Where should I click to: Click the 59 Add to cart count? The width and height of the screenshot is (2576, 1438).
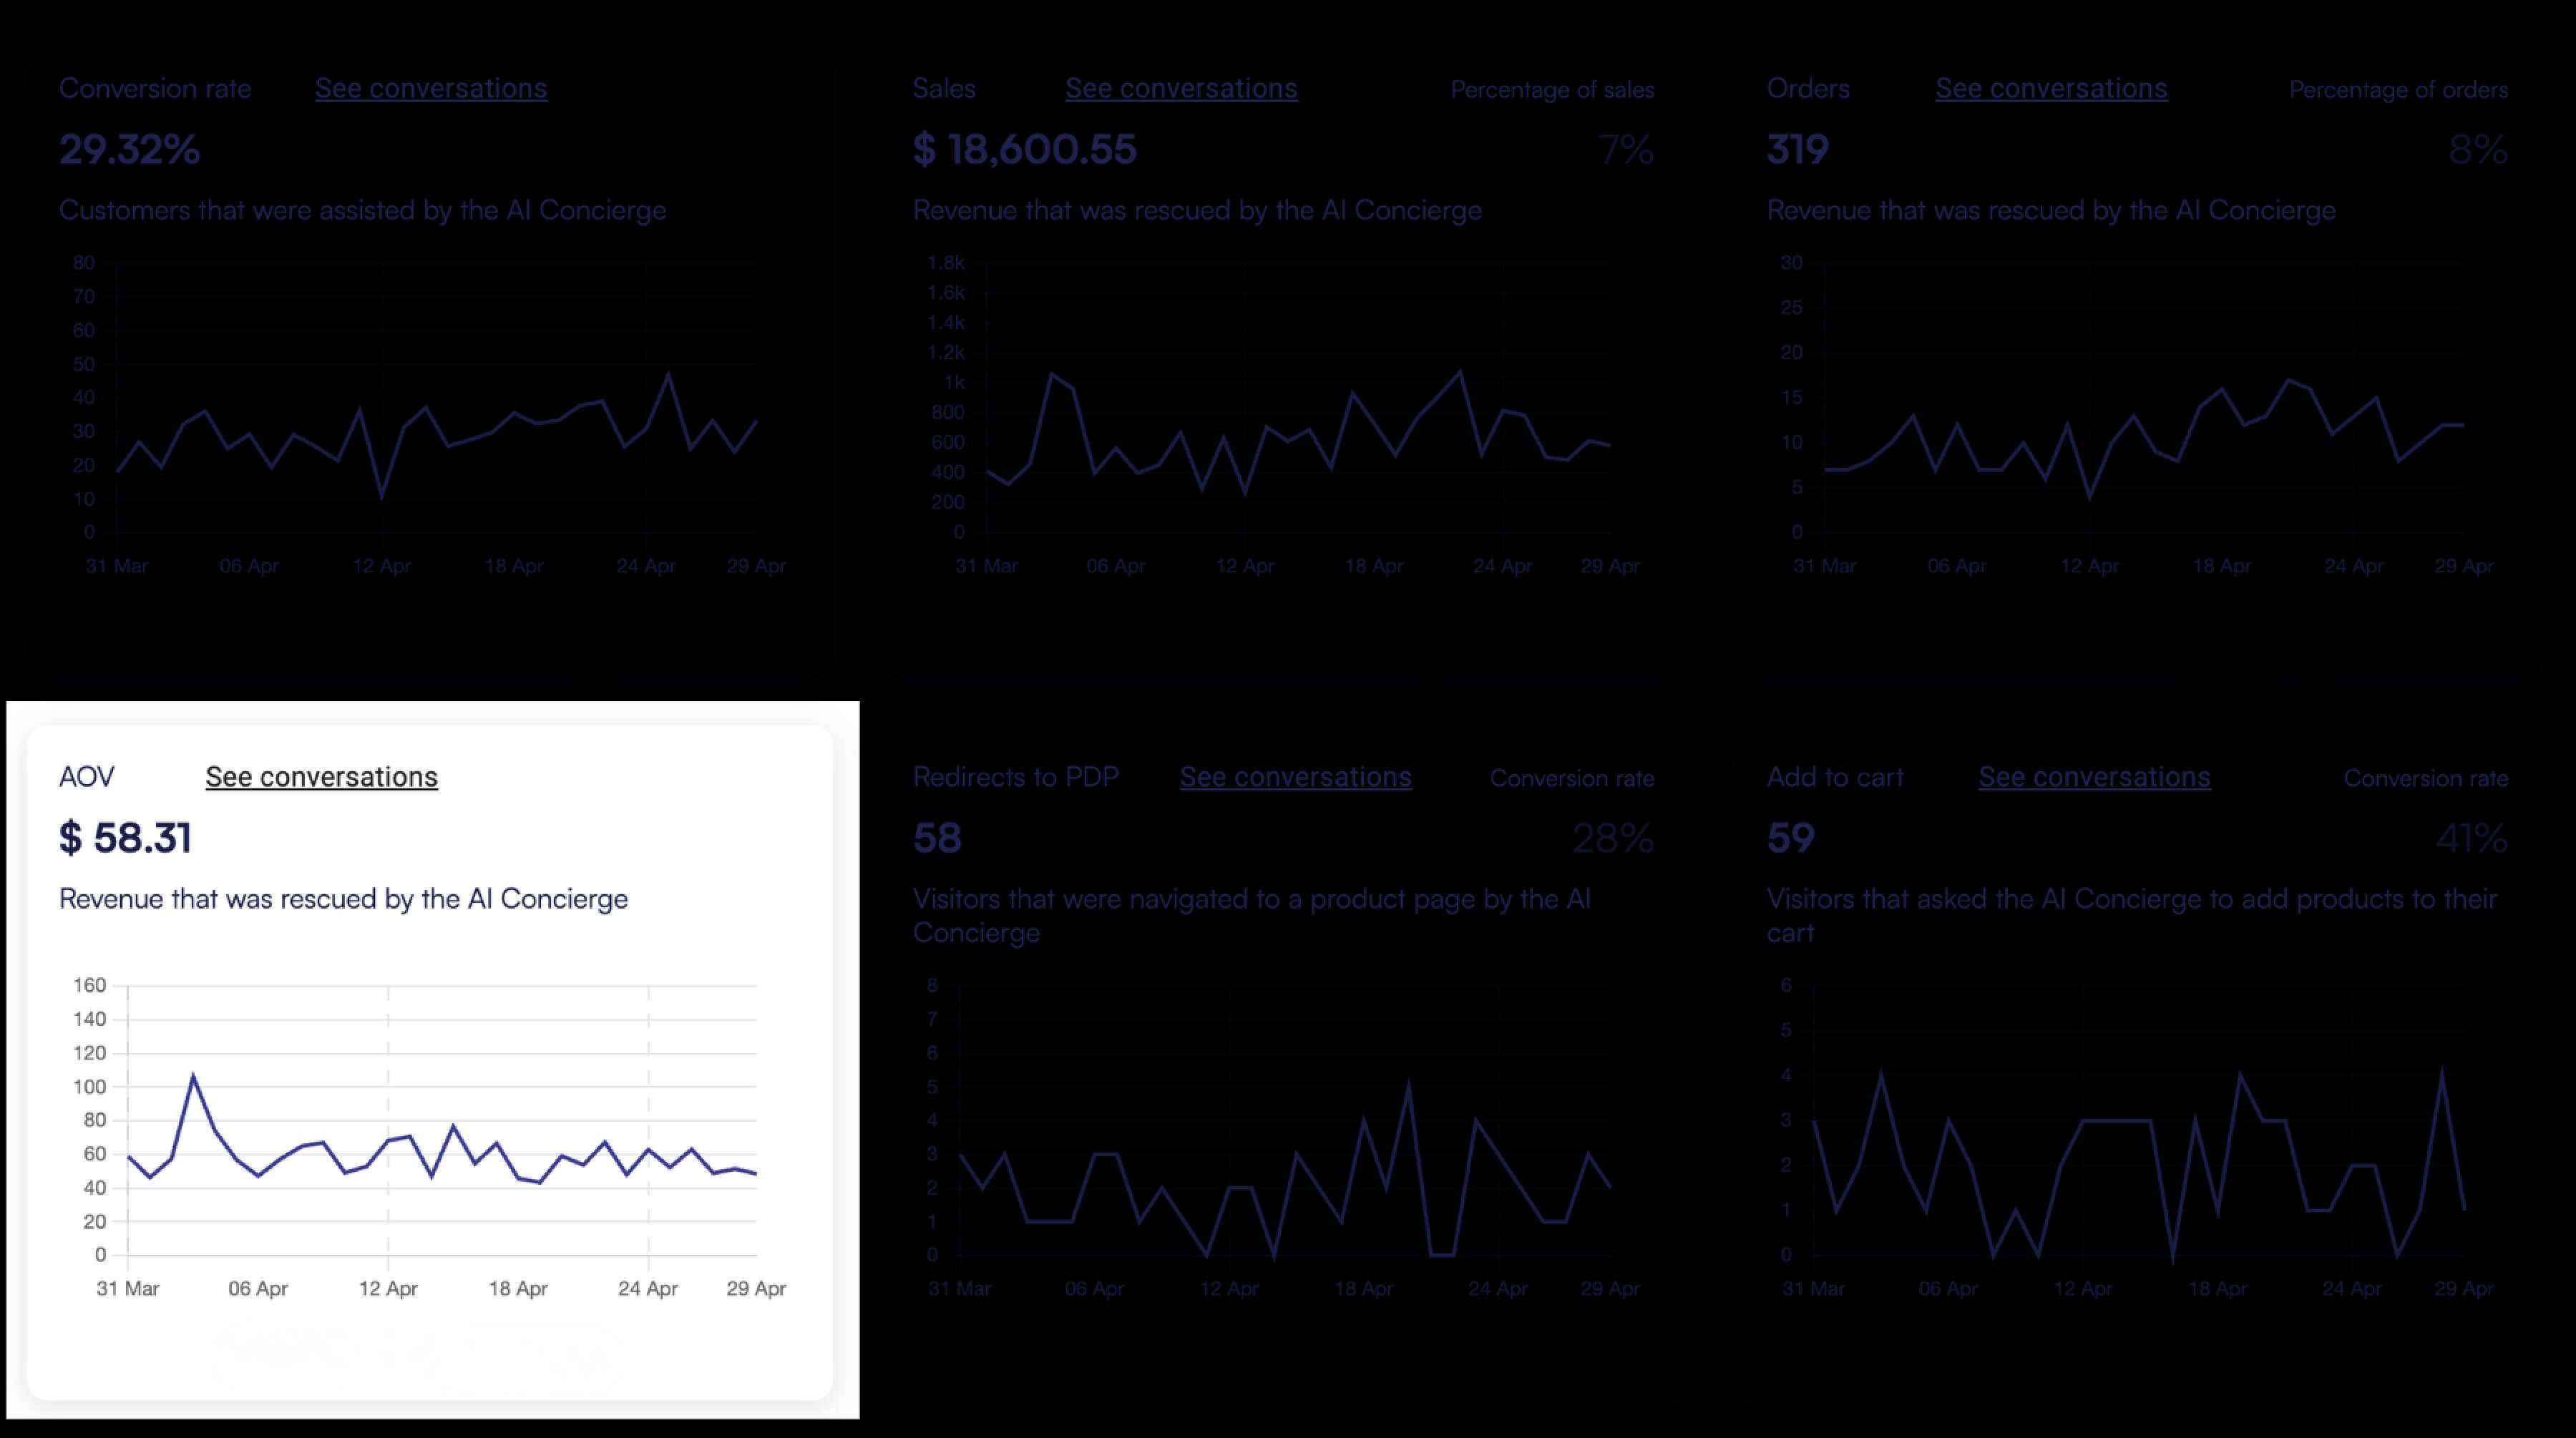point(1790,838)
